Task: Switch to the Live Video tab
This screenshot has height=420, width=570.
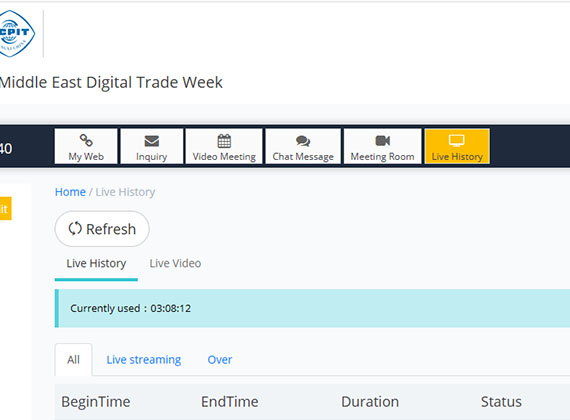Action: [175, 263]
